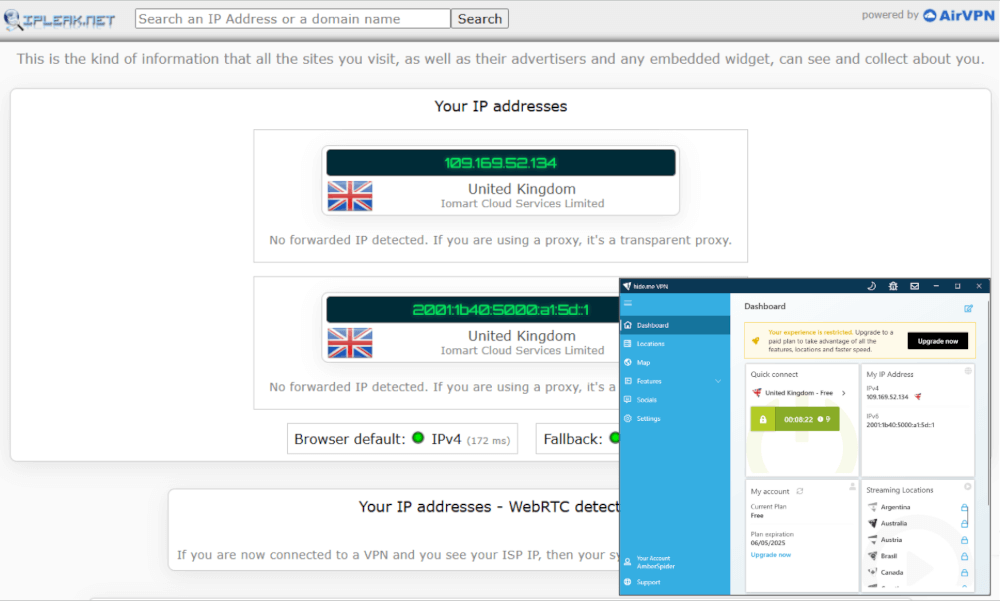Click the Your Account AmberSpider entry

675,562
